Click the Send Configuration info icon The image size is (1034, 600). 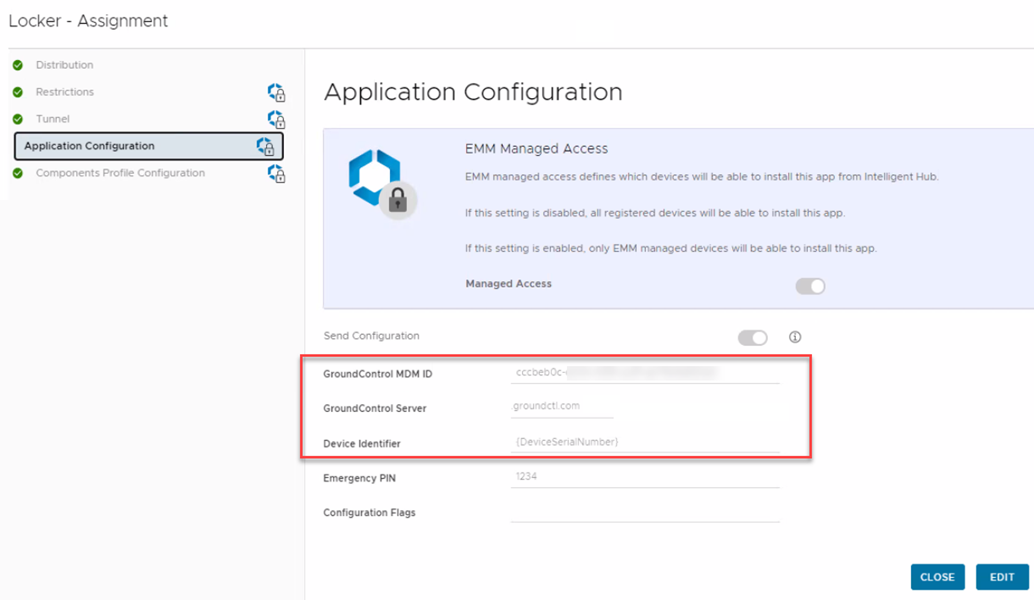(x=795, y=337)
